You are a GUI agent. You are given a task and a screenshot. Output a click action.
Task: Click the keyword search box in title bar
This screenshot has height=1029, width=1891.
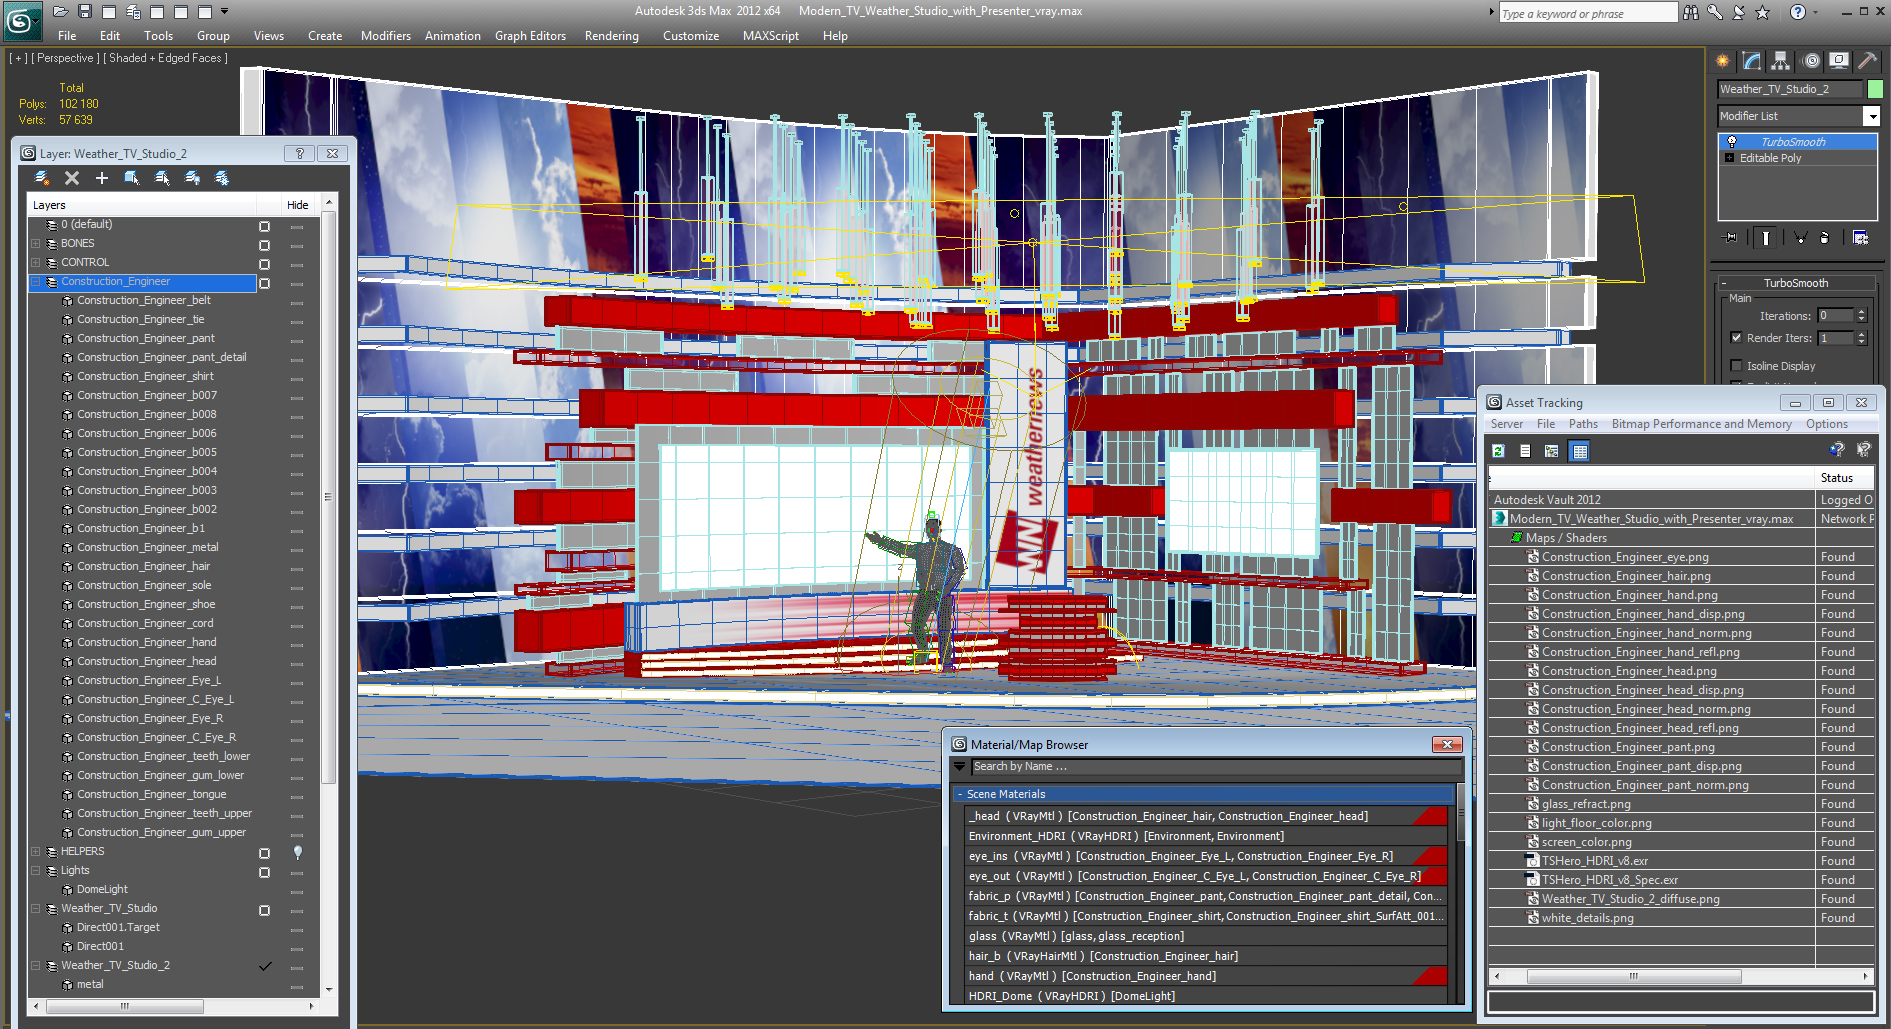(x=1587, y=13)
